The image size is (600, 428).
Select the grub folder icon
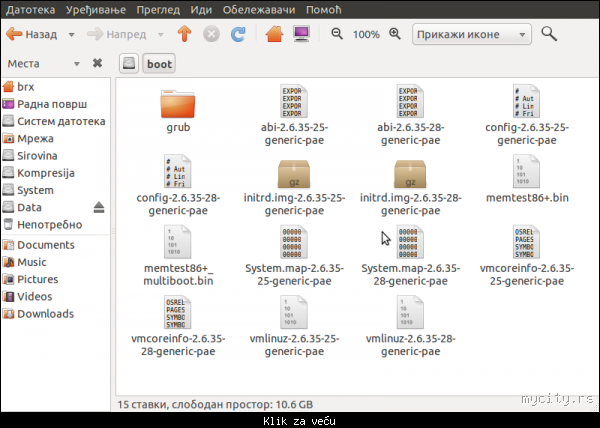[x=178, y=104]
